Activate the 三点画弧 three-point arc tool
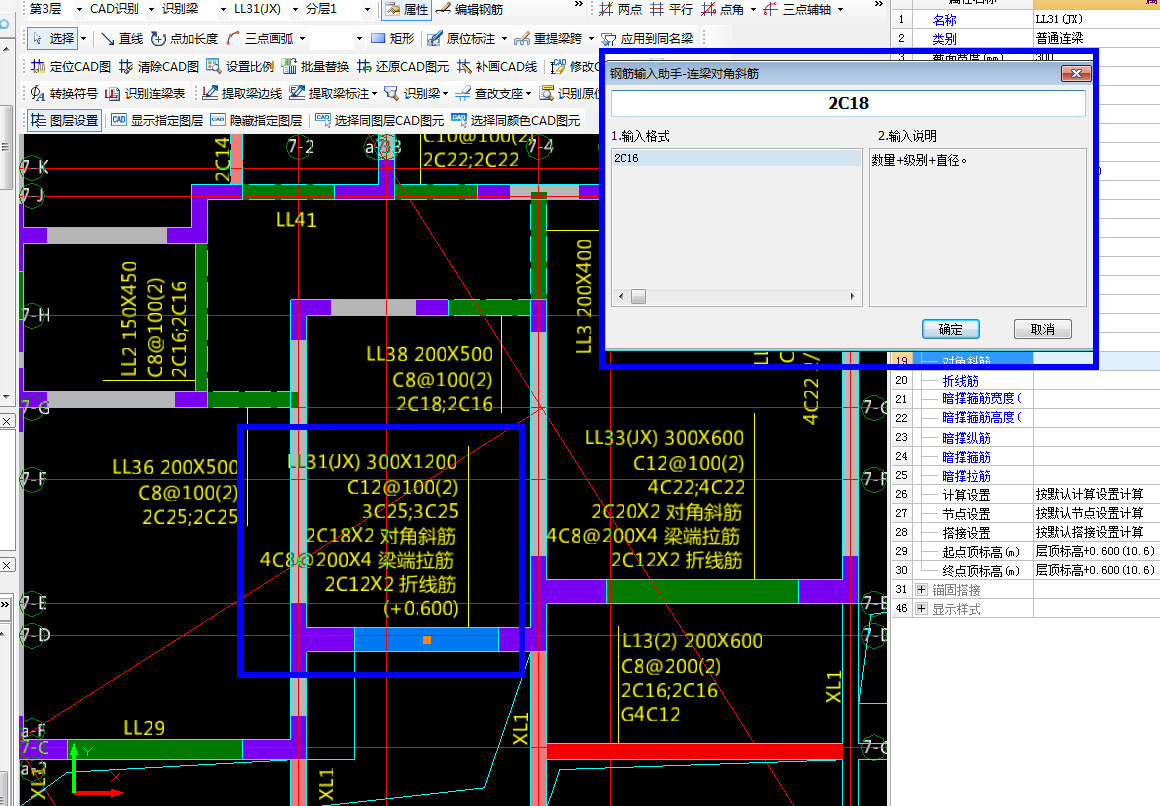1160x806 pixels. [260, 38]
